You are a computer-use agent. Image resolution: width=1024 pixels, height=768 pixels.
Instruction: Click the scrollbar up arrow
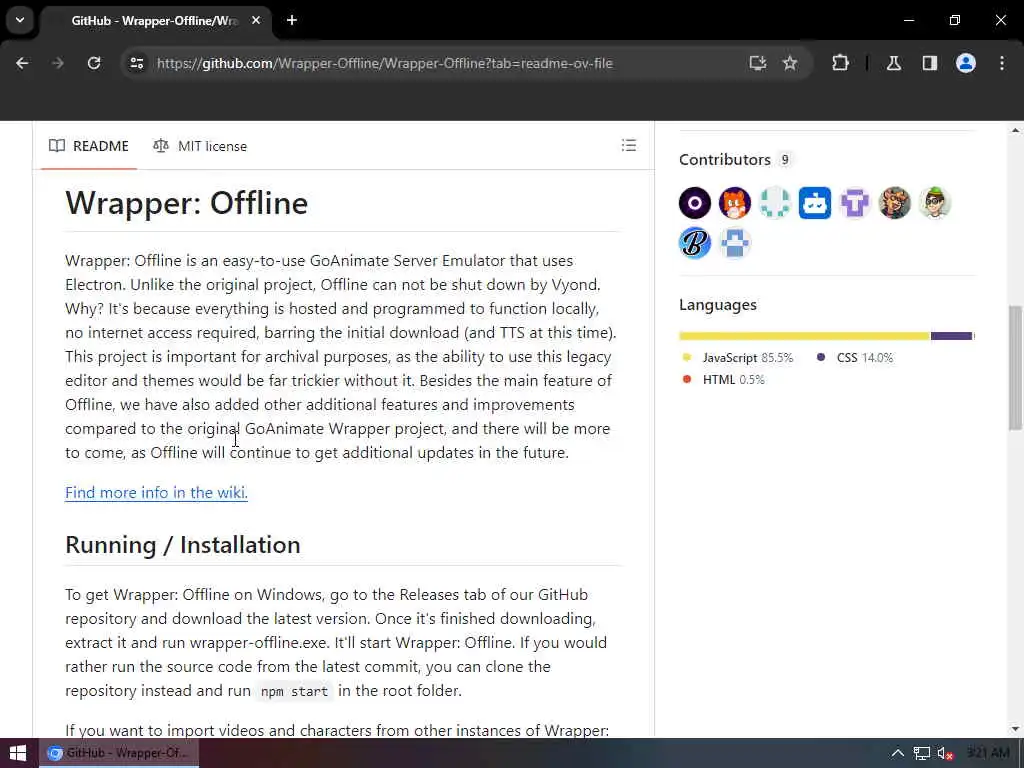coord(1016,131)
